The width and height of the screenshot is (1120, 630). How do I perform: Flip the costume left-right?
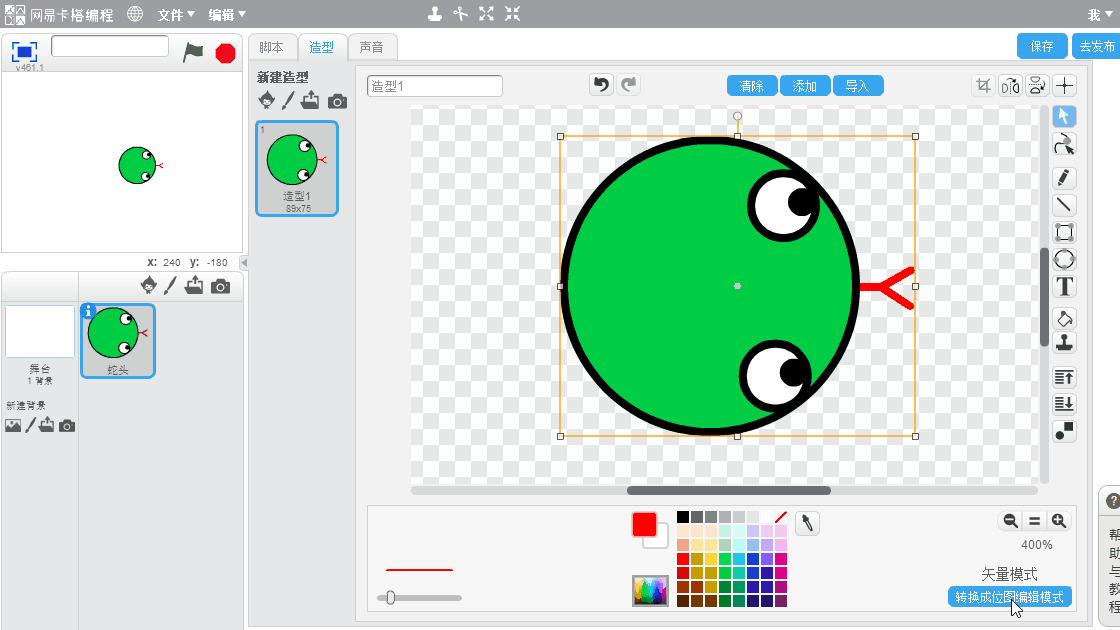tap(1010, 86)
